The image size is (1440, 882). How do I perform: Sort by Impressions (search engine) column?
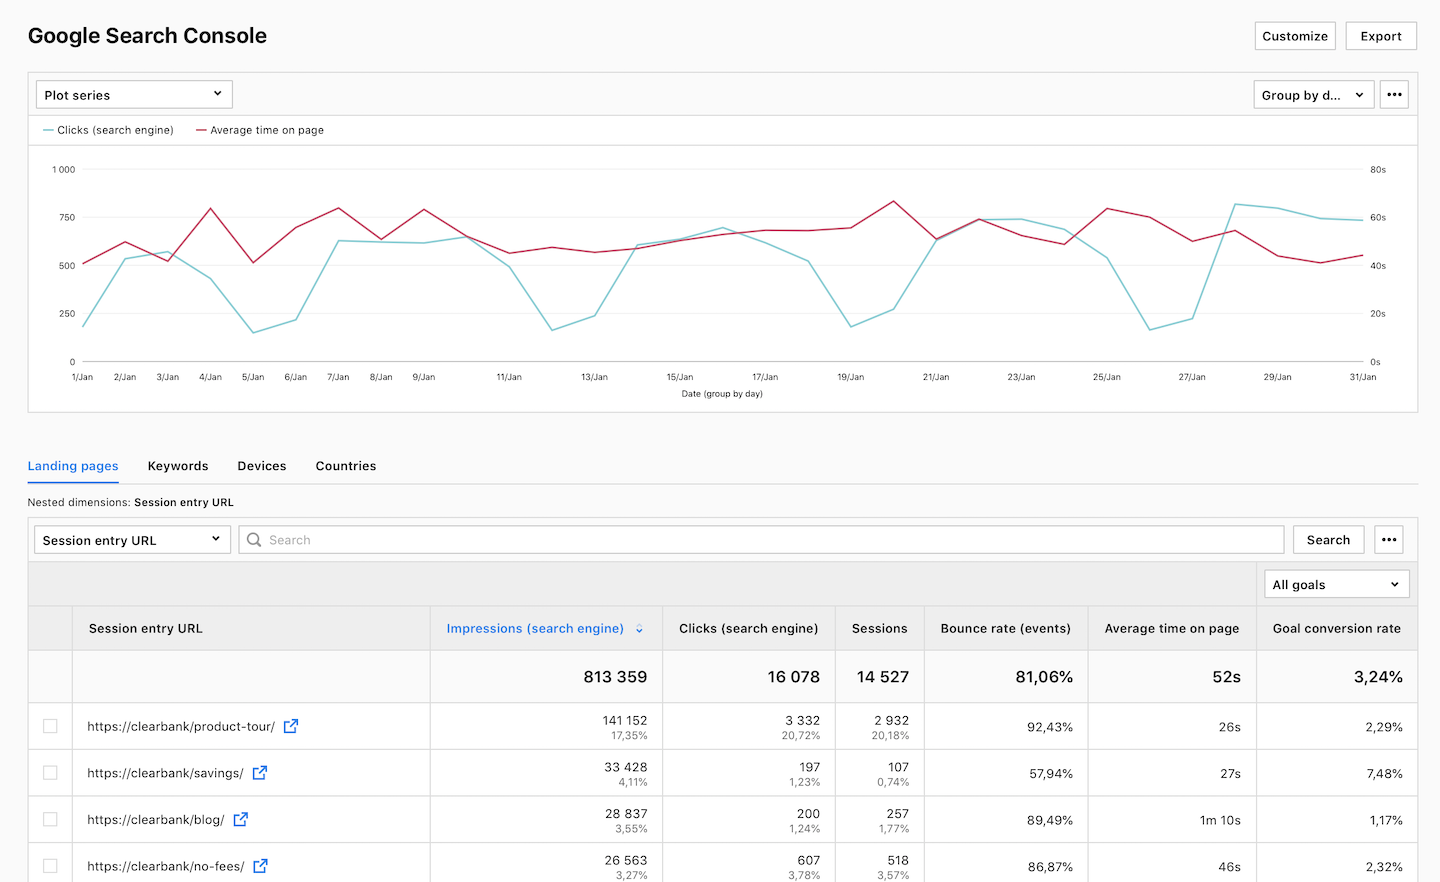(x=535, y=629)
